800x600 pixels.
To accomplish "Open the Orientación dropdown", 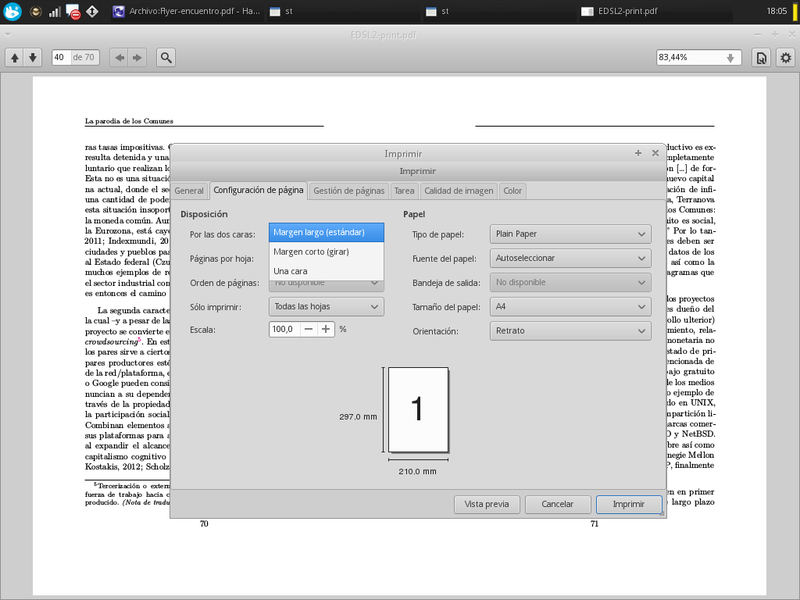I will point(570,330).
